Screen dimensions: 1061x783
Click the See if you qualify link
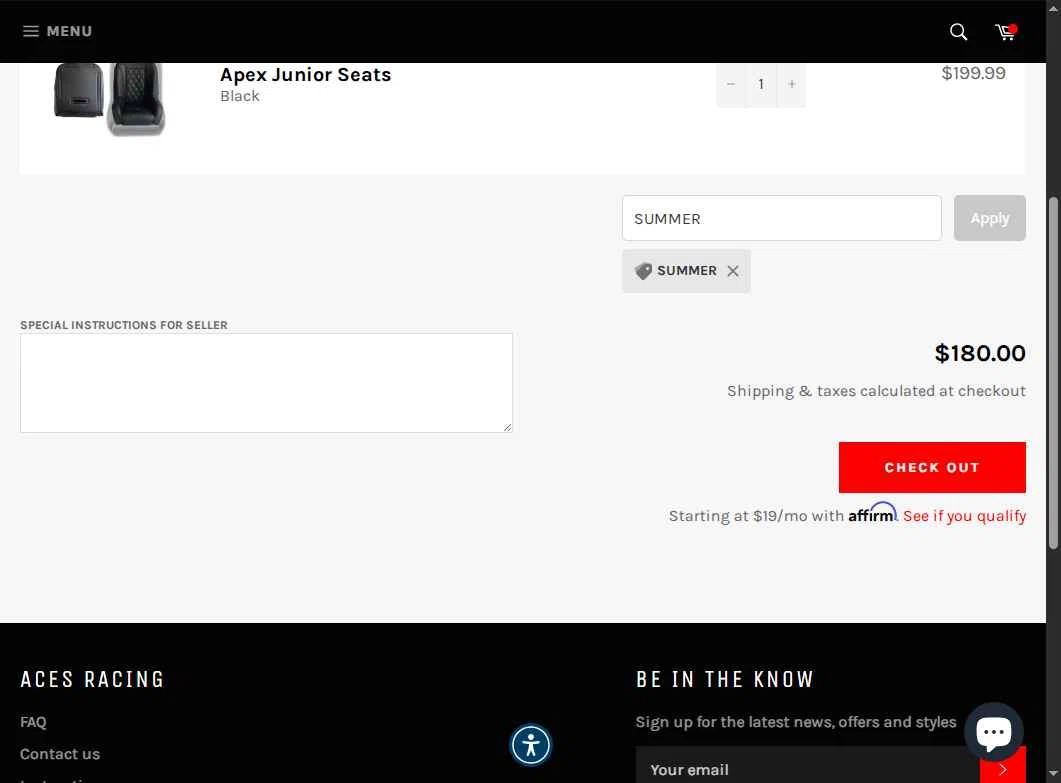point(964,516)
